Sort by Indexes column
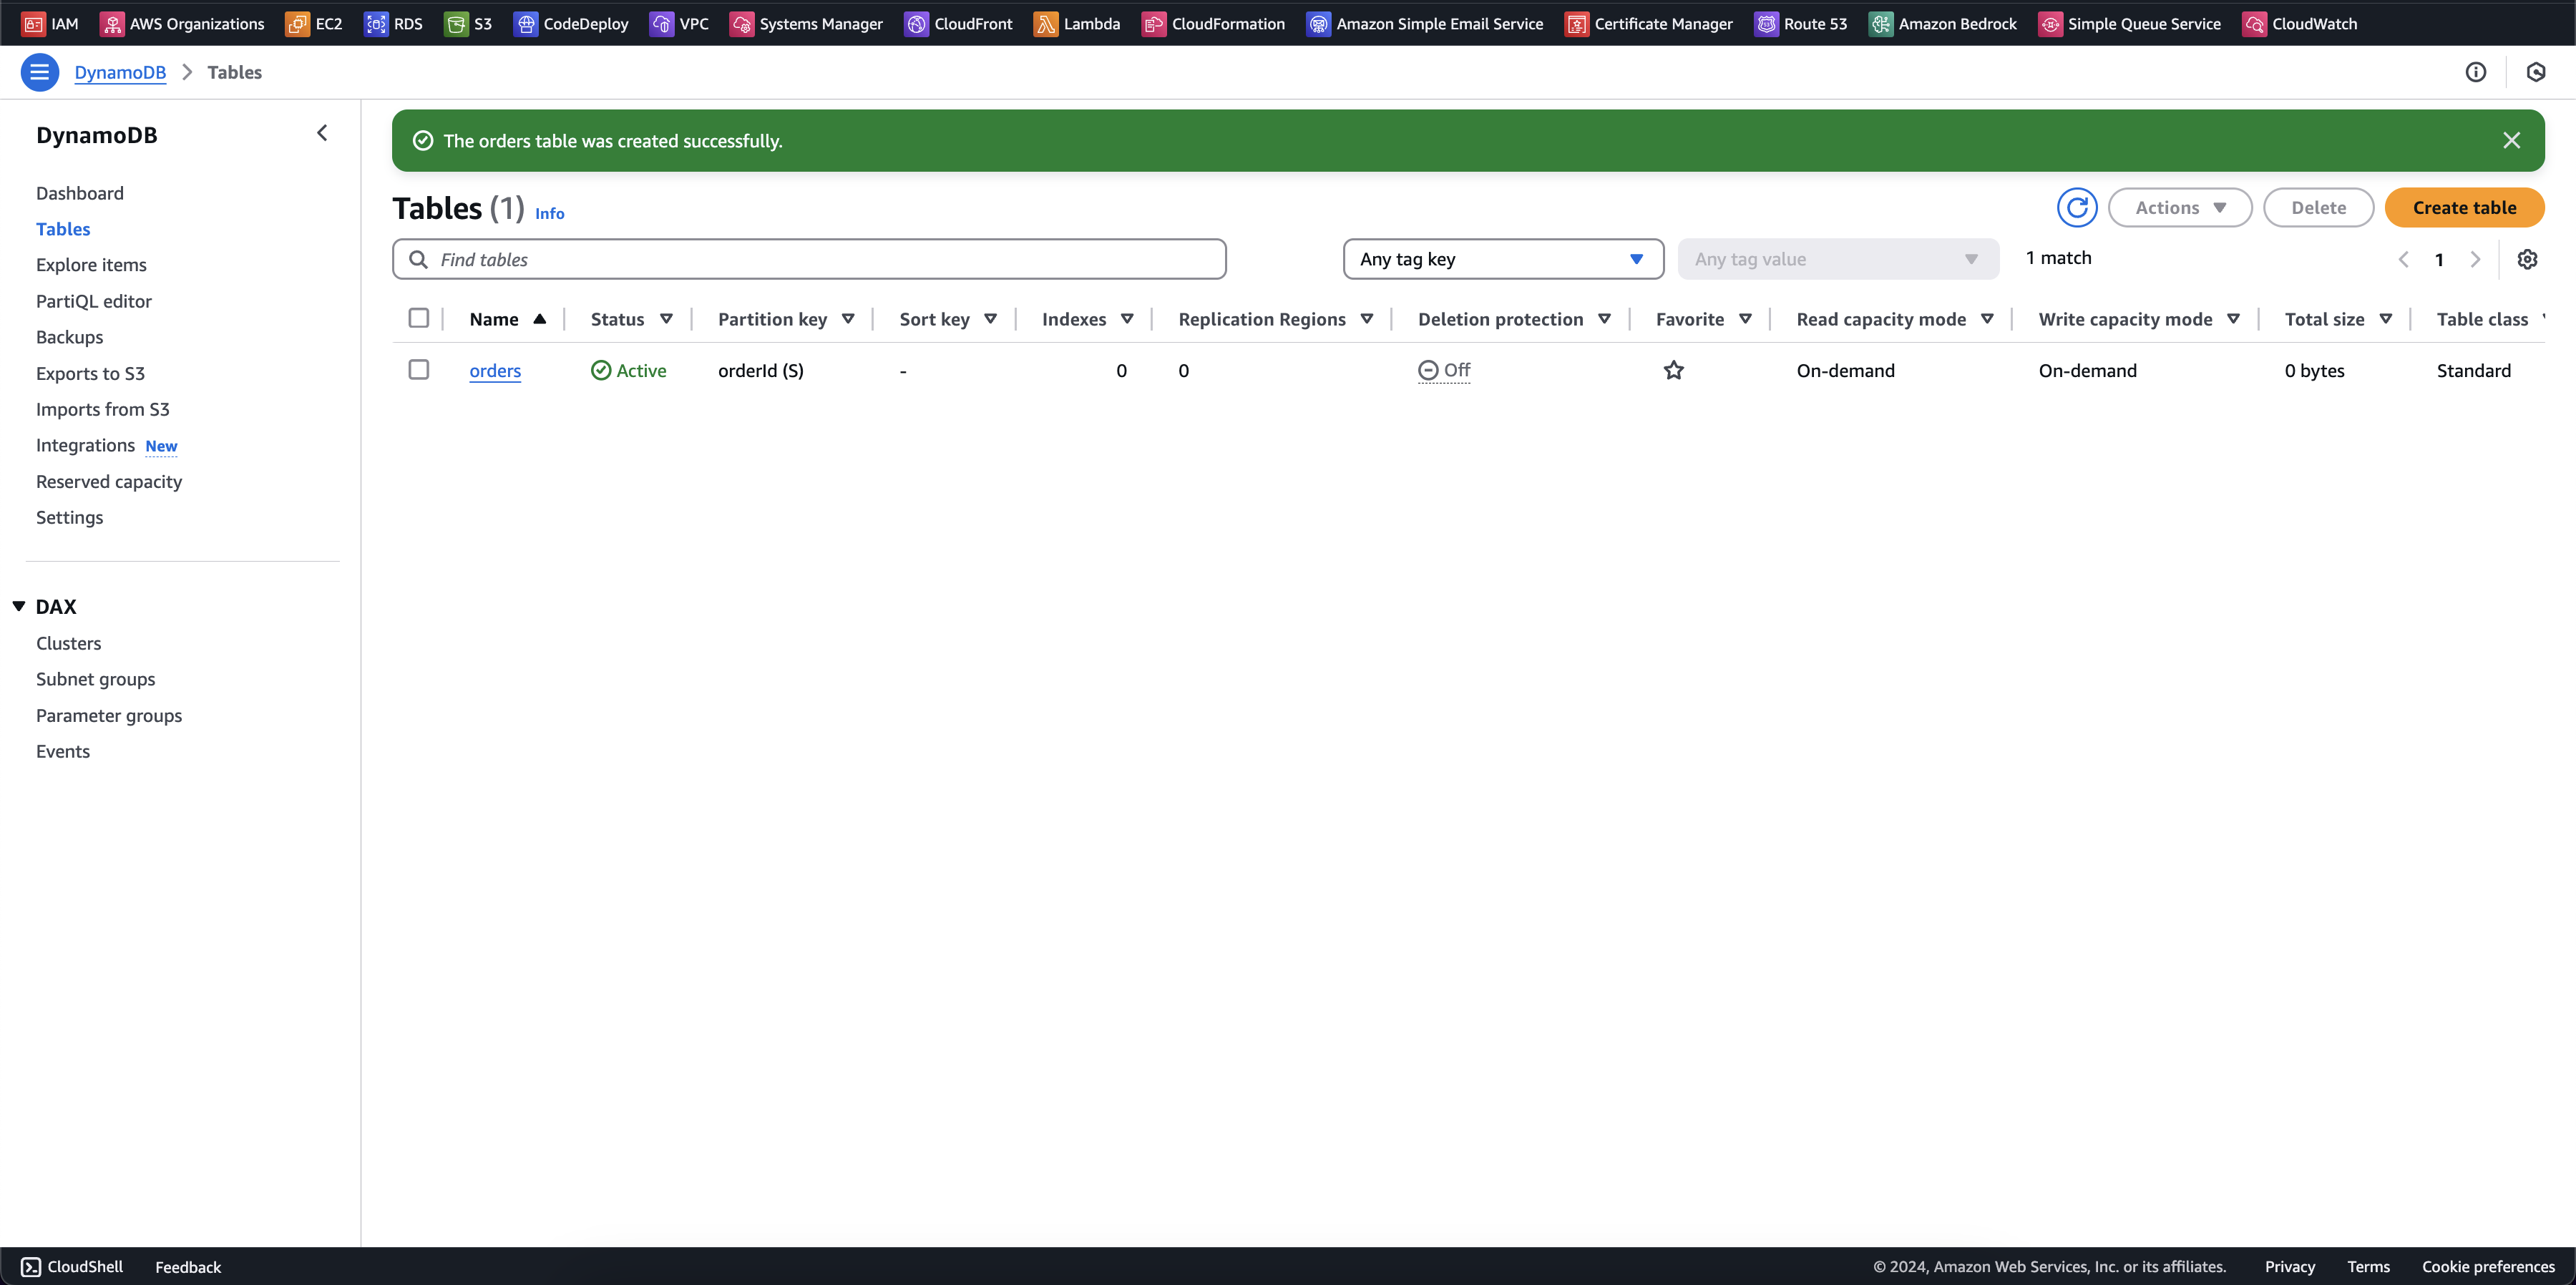This screenshot has height=1285, width=2576. coord(1087,320)
